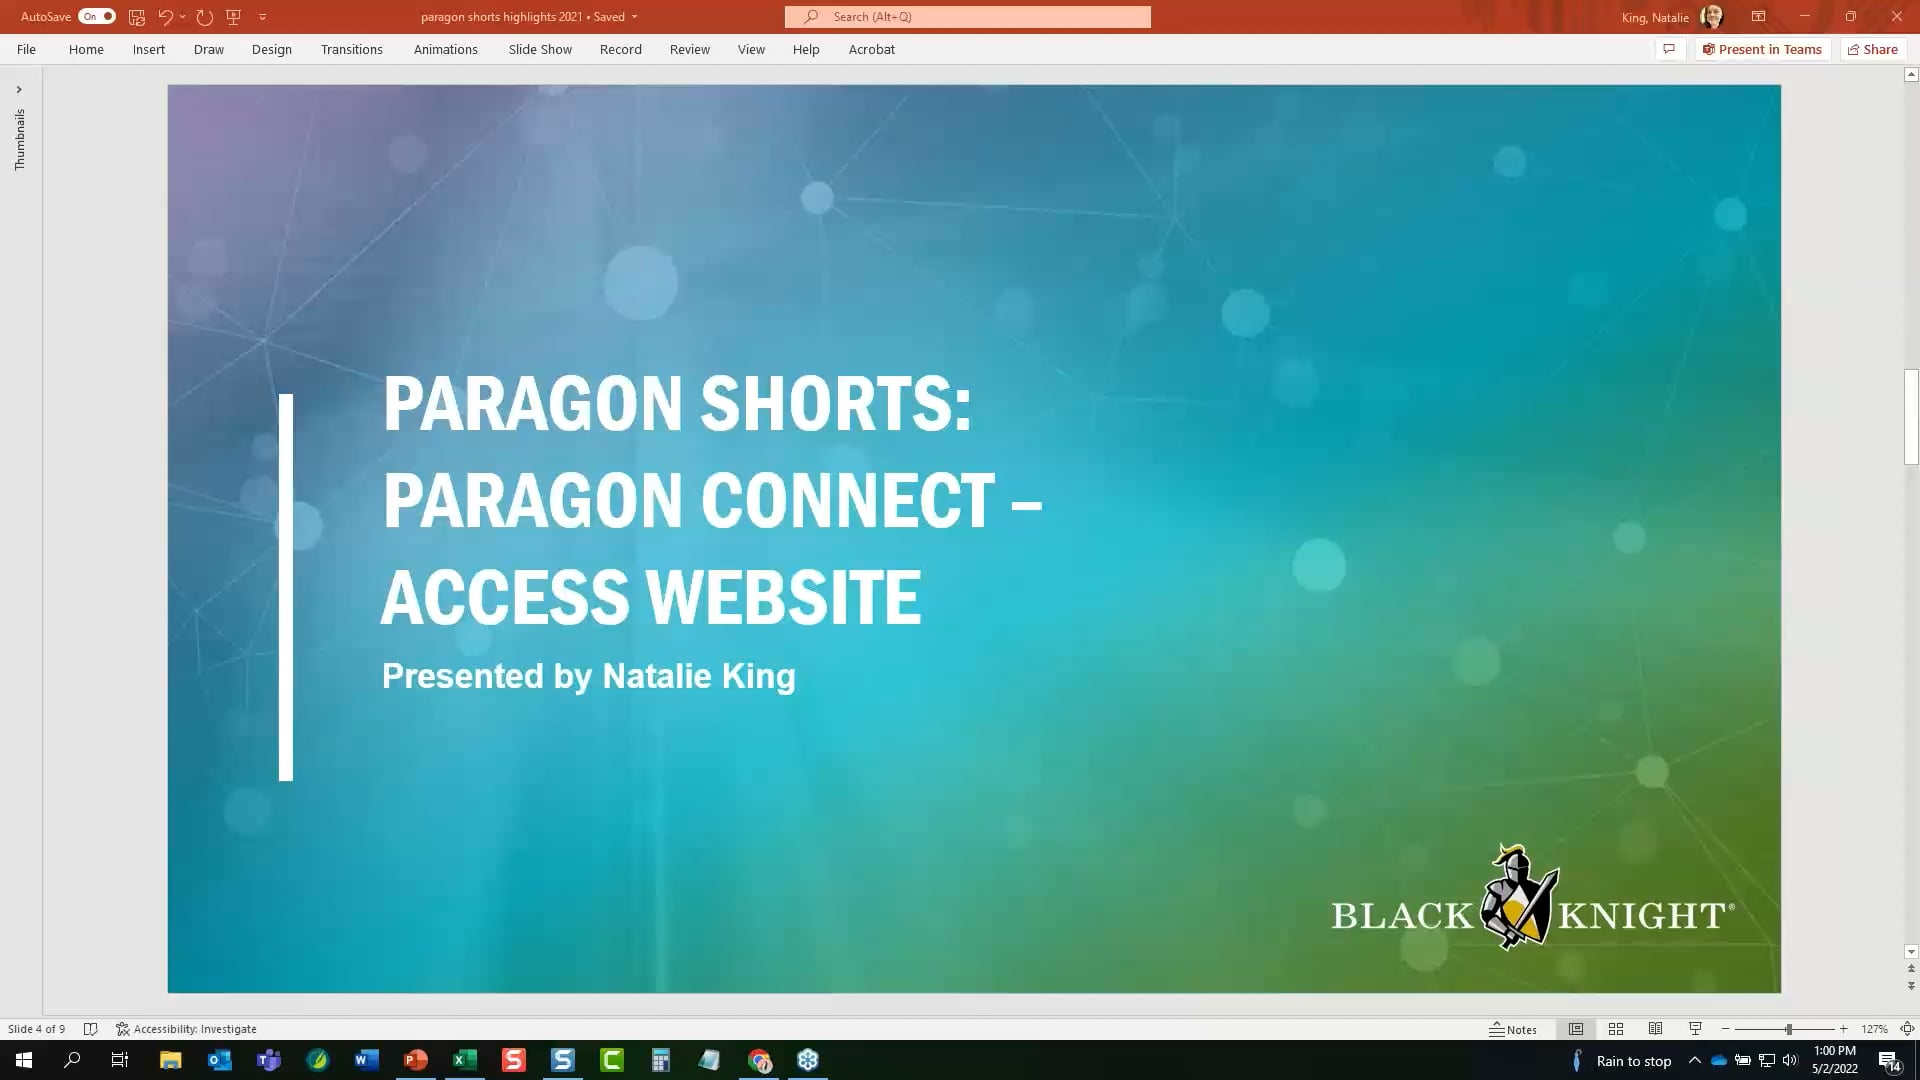Open Customize Quick Access Toolbar dropdown
Screen dimensions: 1920x1080
click(263, 17)
